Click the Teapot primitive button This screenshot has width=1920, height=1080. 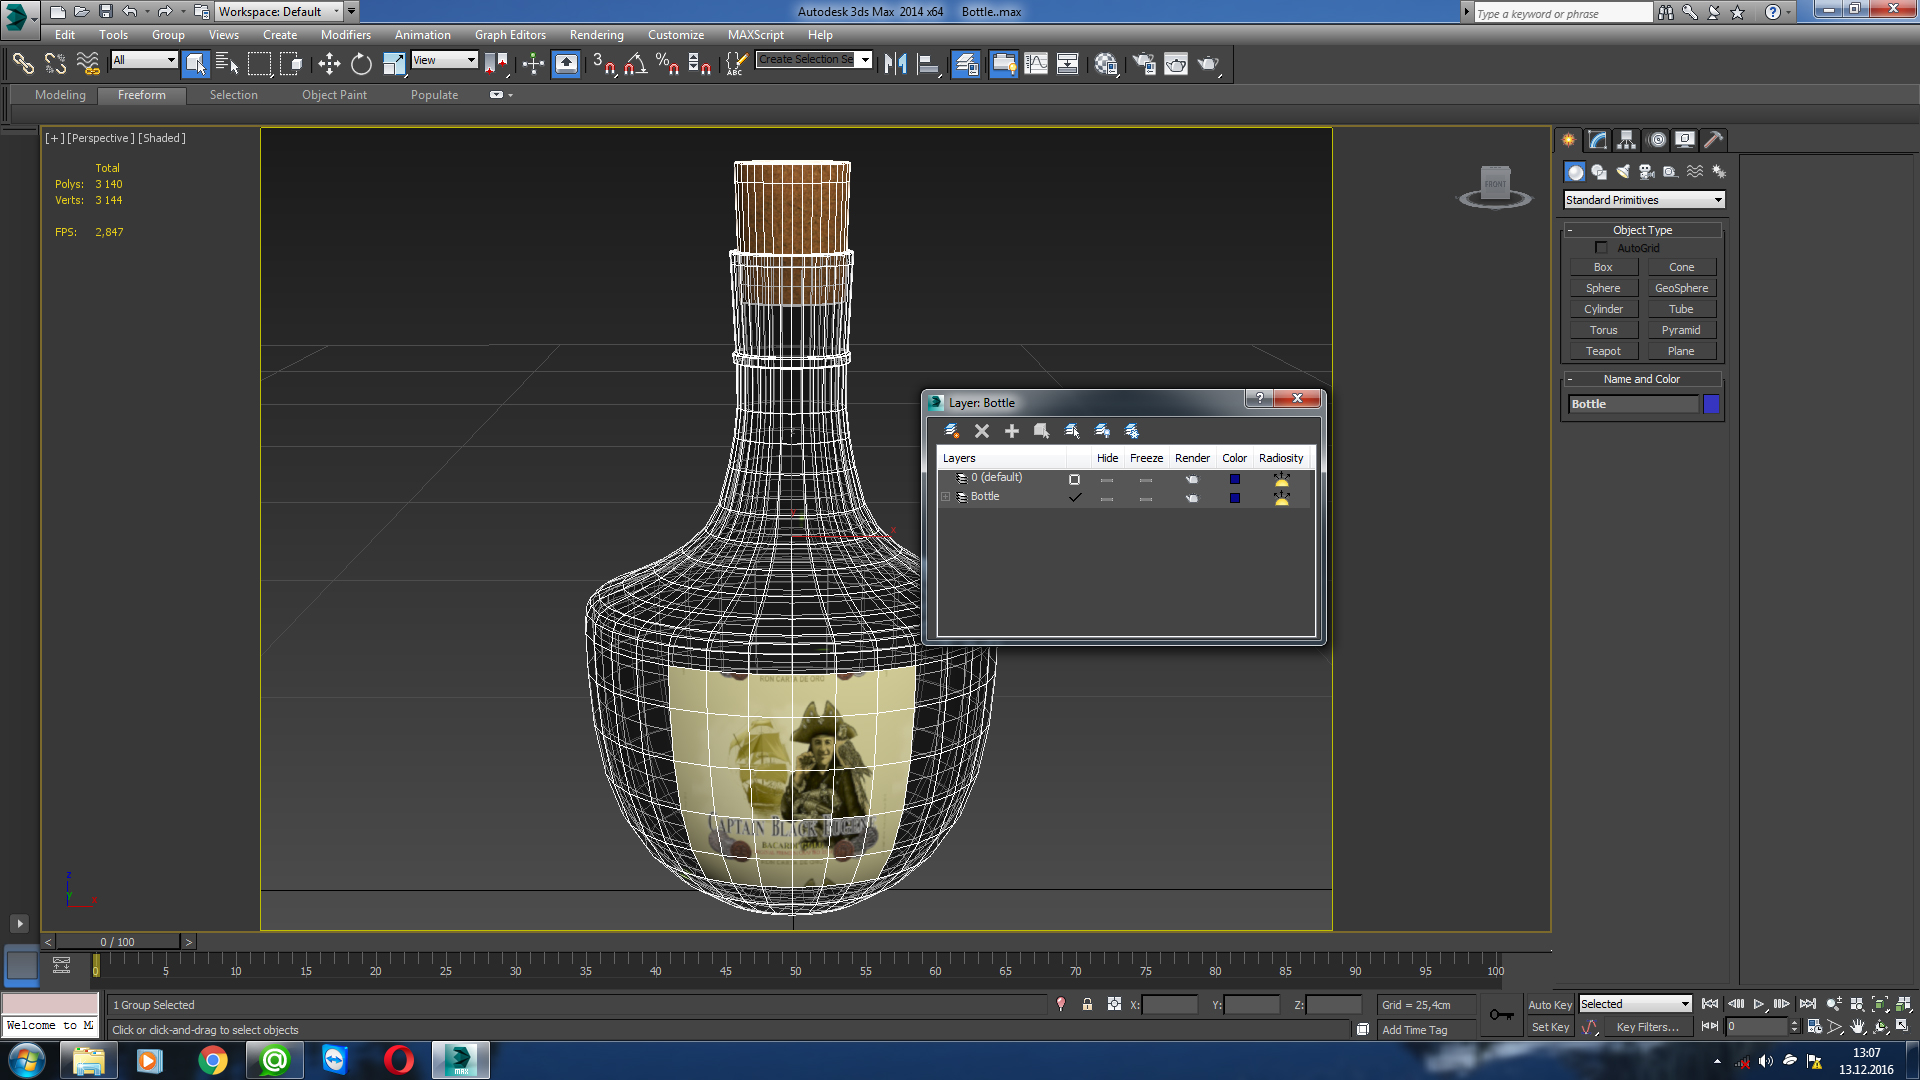point(1603,351)
